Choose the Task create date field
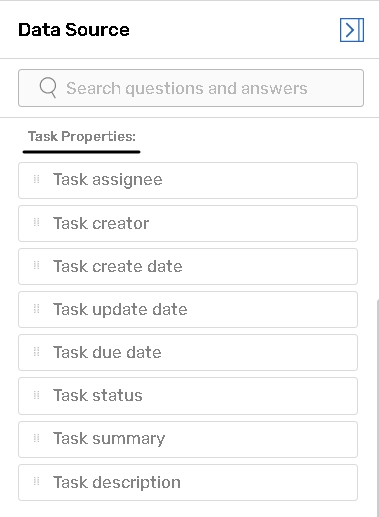The height and width of the screenshot is (517, 379). [x=188, y=266]
